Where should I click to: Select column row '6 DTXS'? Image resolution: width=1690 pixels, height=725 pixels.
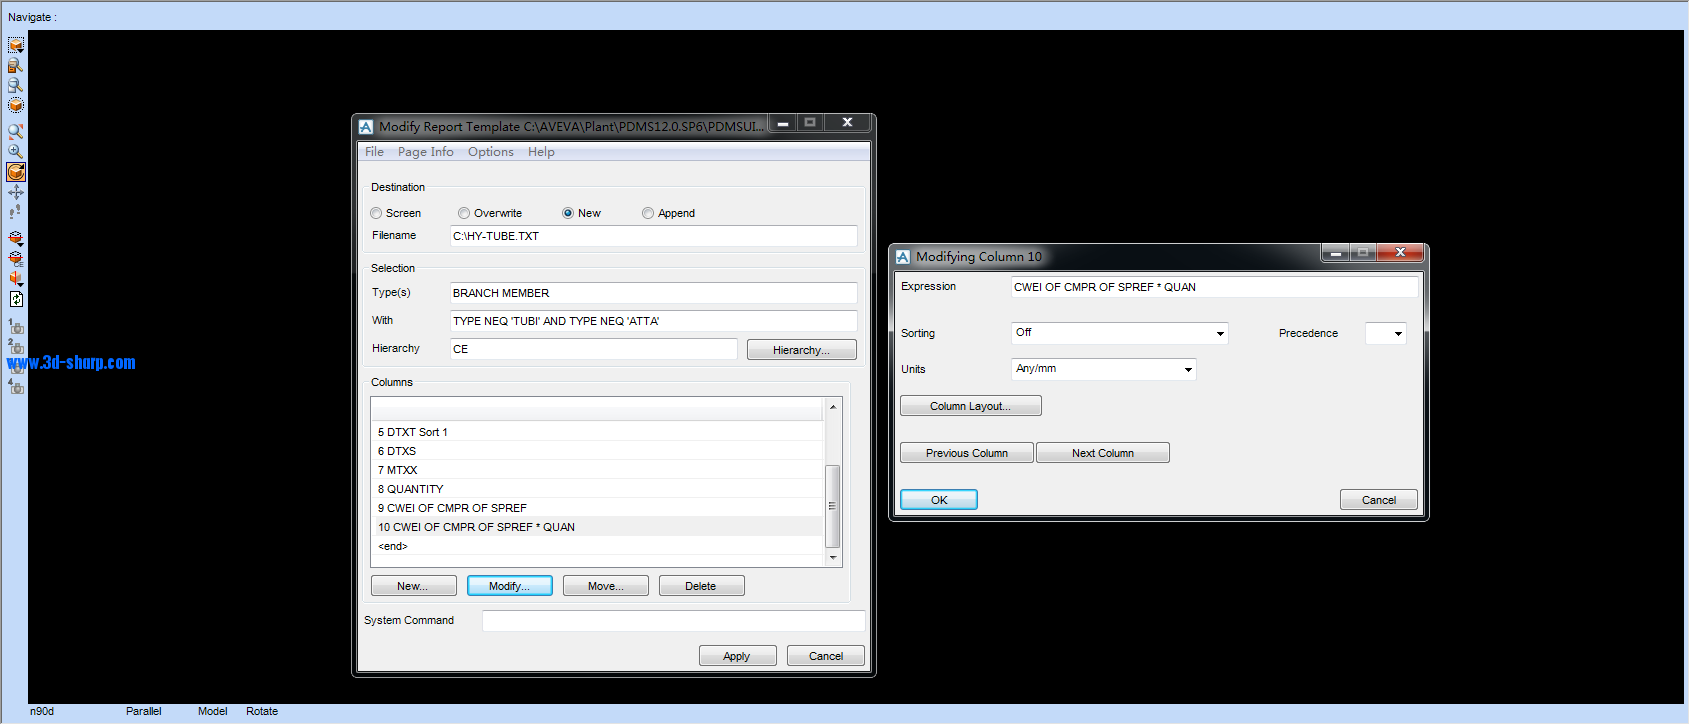pyautogui.click(x=598, y=451)
